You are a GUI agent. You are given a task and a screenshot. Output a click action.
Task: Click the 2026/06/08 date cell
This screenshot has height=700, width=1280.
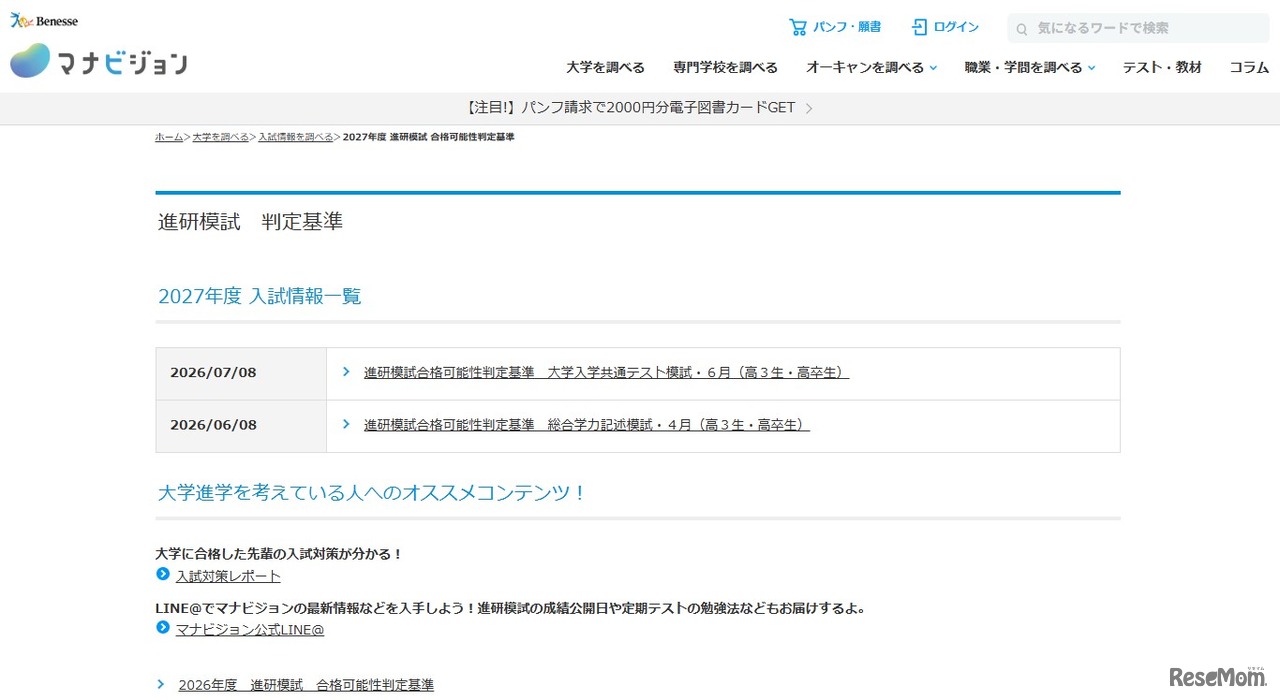[x=241, y=425]
